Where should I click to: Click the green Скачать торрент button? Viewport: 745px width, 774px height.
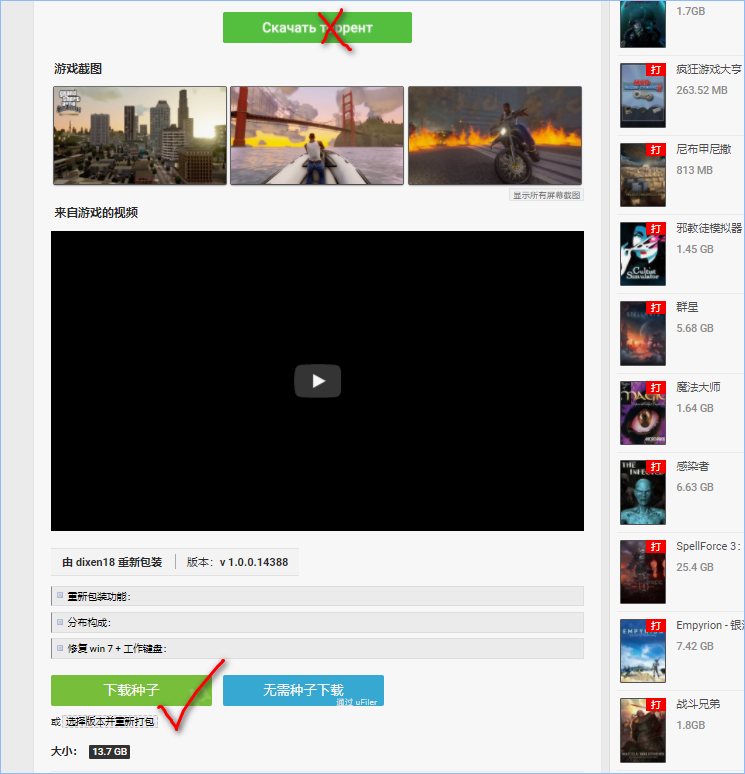click(317, 28)
